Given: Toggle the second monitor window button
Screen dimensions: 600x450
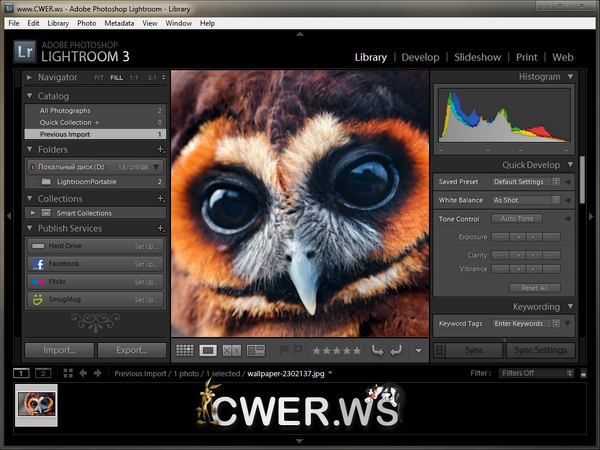Looking at the screenshot, I should 43,373.
